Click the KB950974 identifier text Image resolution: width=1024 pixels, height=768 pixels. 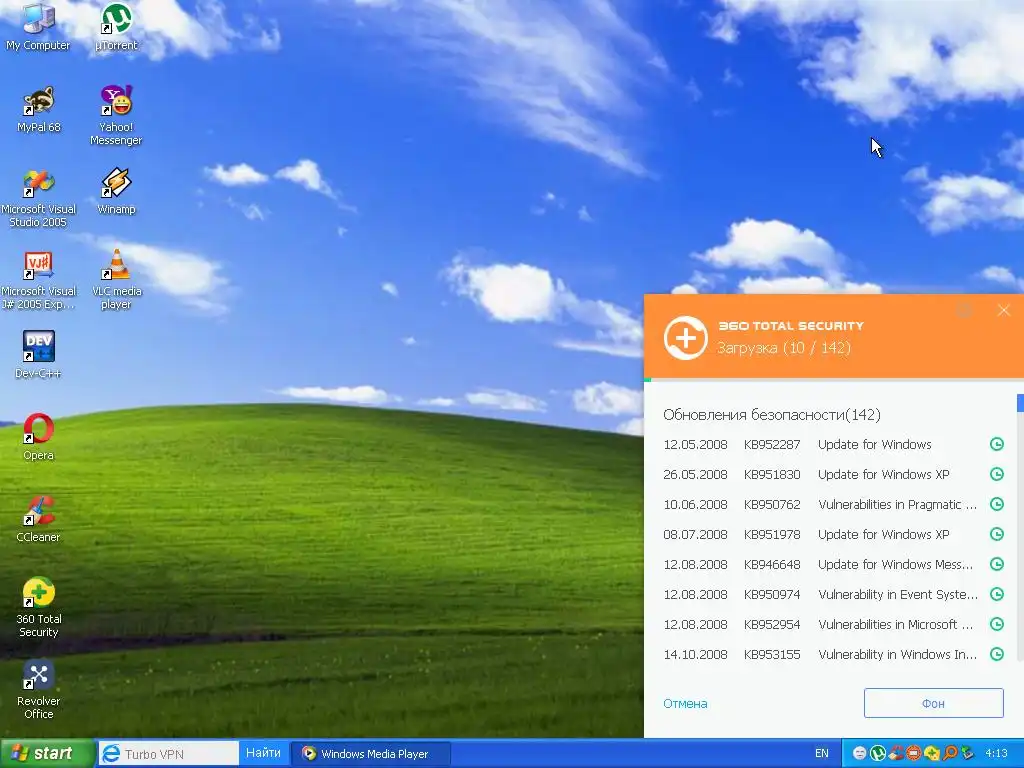772,594
